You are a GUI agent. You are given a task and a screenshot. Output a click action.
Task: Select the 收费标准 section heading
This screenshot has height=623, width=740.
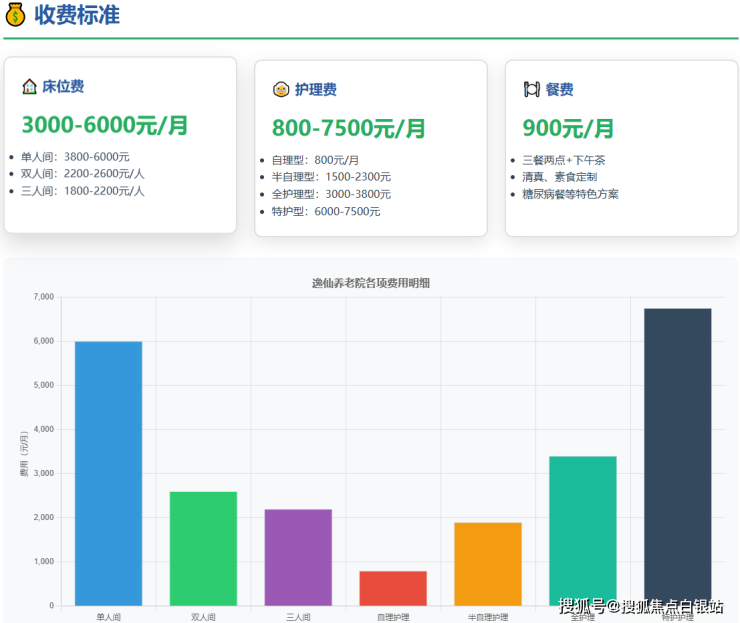77,15
